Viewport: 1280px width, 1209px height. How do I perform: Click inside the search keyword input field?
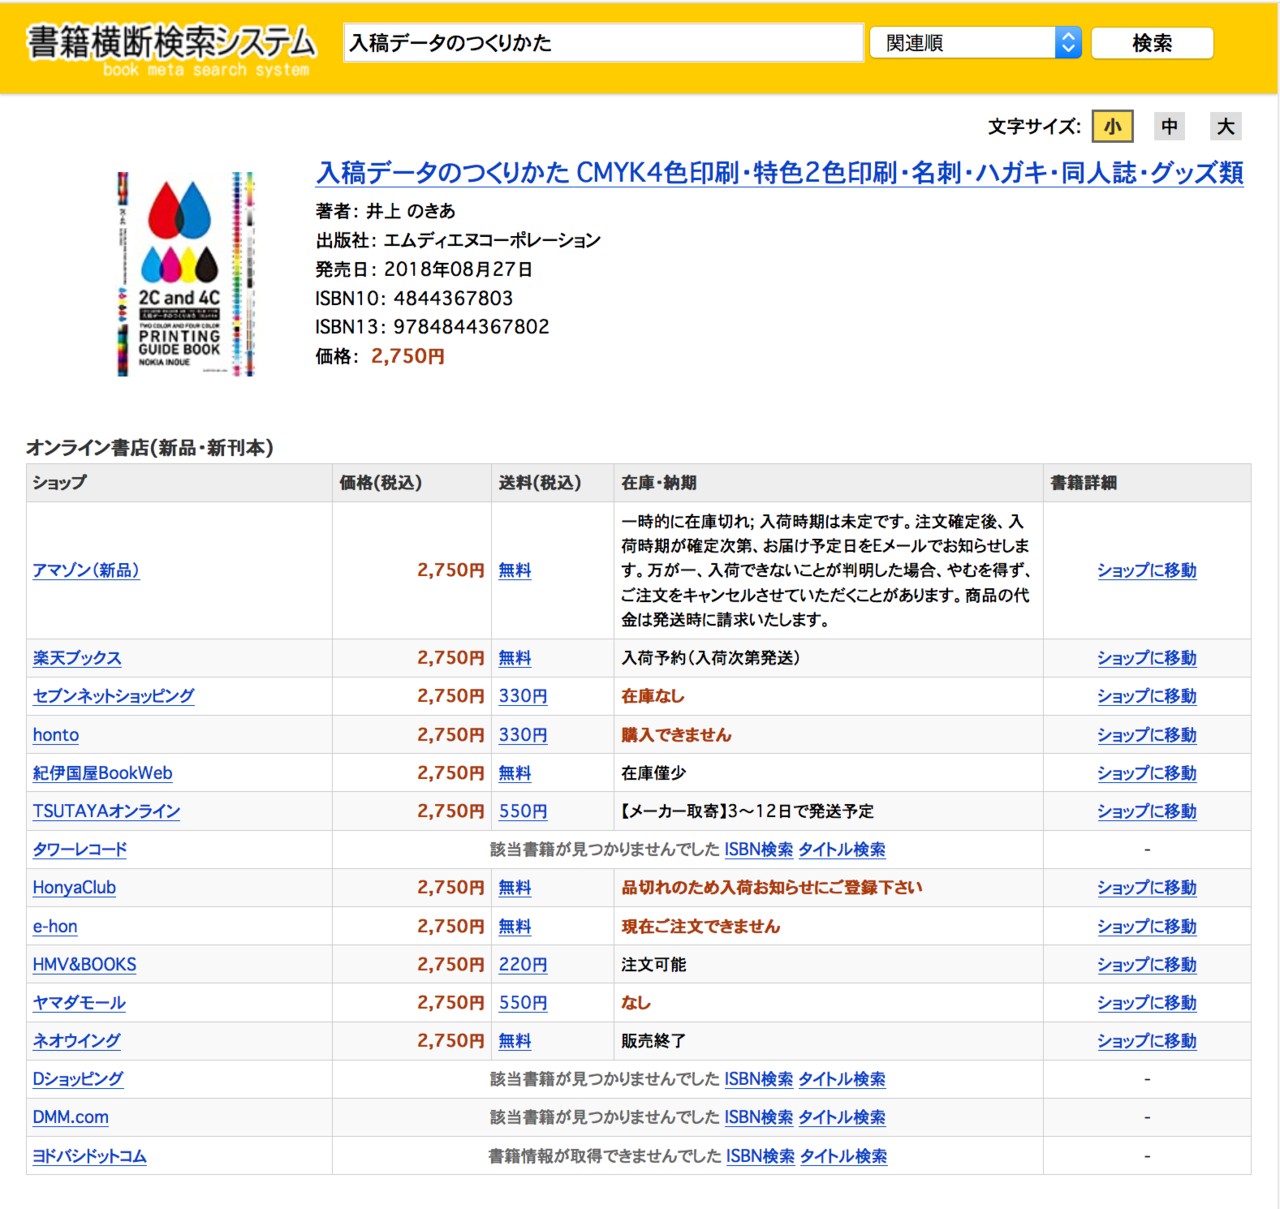point(603,42)
